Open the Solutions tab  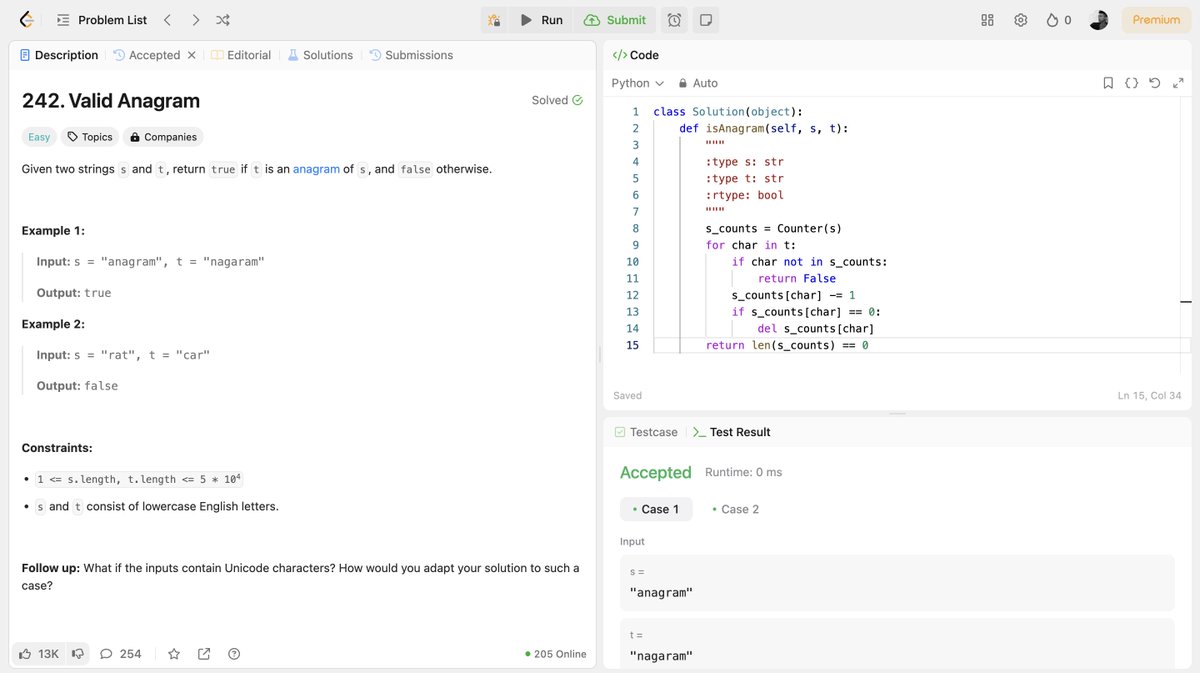tap(320, 55)
